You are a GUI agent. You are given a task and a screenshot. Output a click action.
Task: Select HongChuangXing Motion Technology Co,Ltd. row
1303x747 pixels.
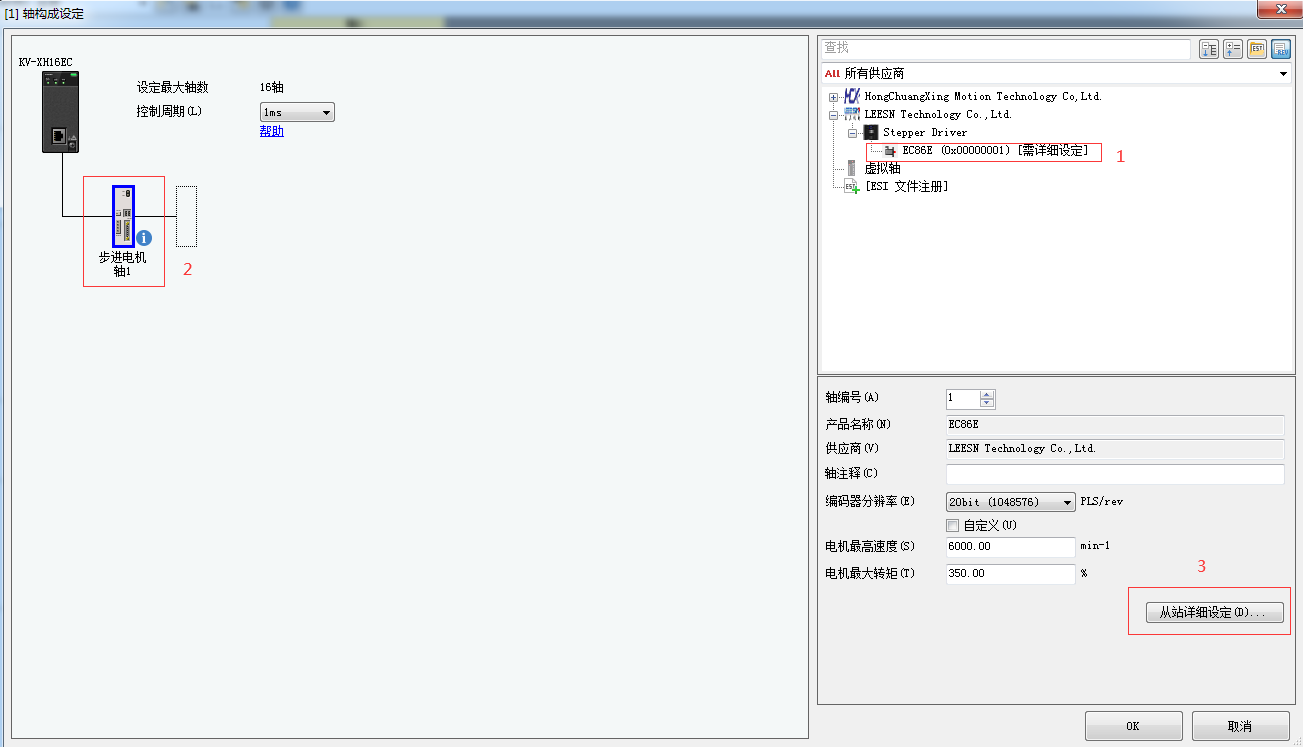pos(983,97)
